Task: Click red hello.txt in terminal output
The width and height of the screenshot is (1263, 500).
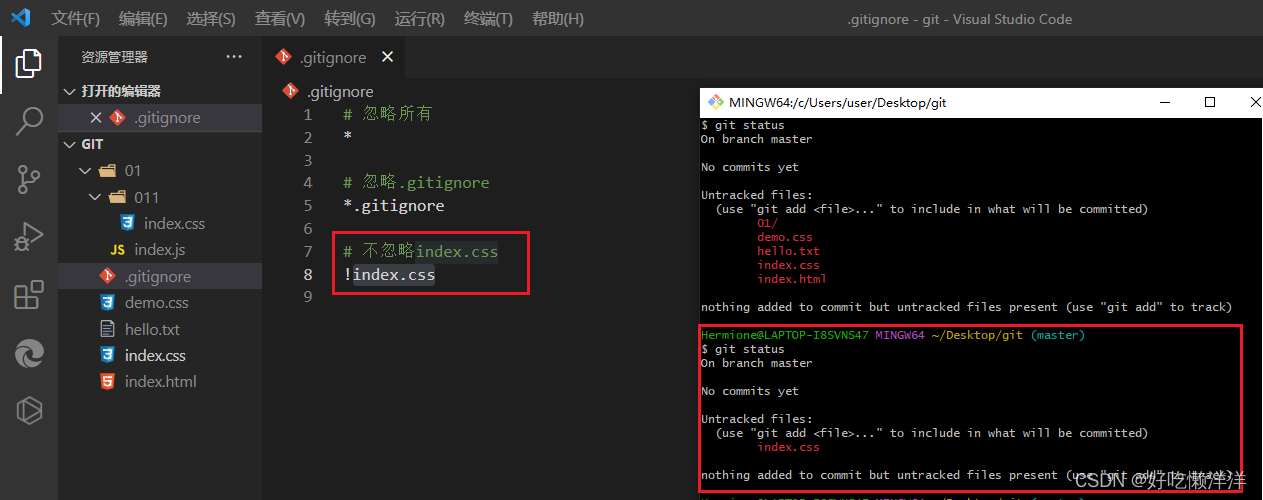Action: (788, 251)
